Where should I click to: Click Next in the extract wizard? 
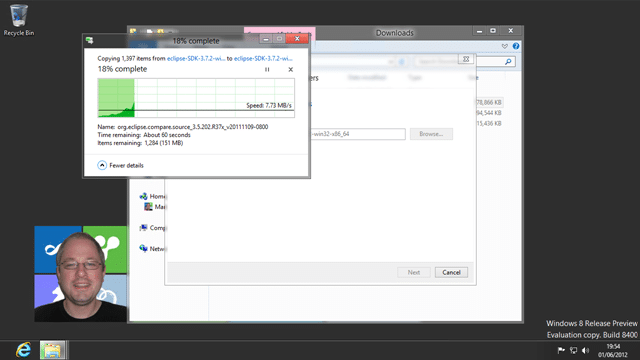tap(413, 272)
